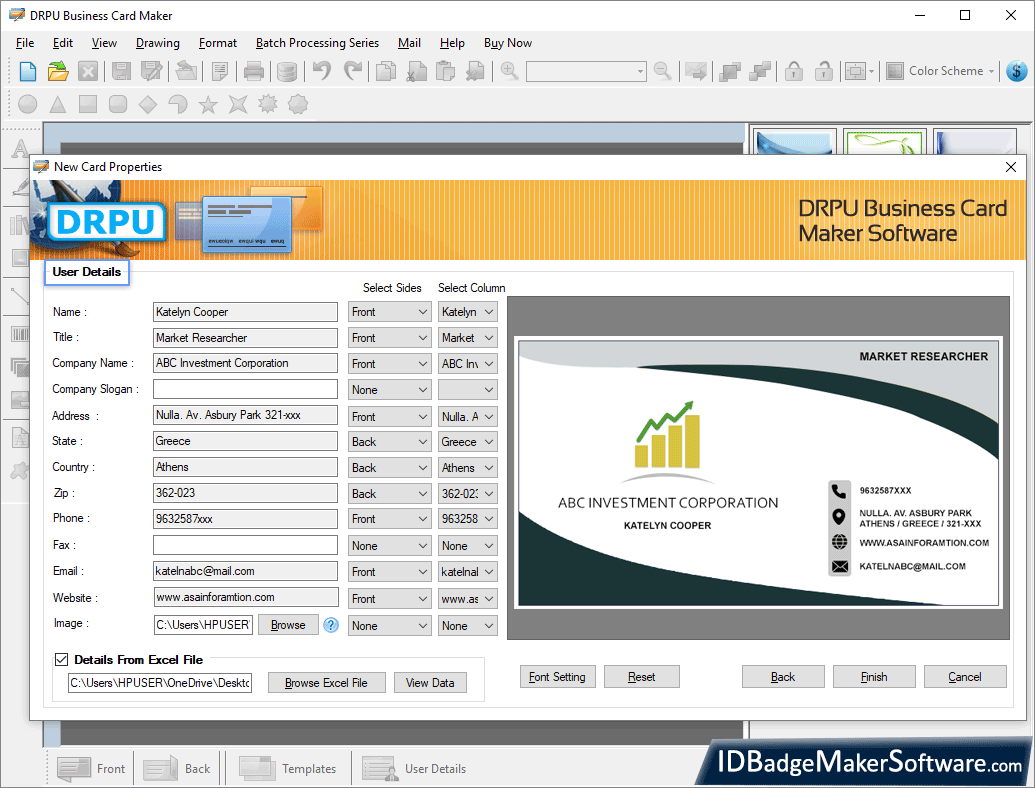Create a new card design
This screenshot has height=788, width=1035.
click(26, 71)
